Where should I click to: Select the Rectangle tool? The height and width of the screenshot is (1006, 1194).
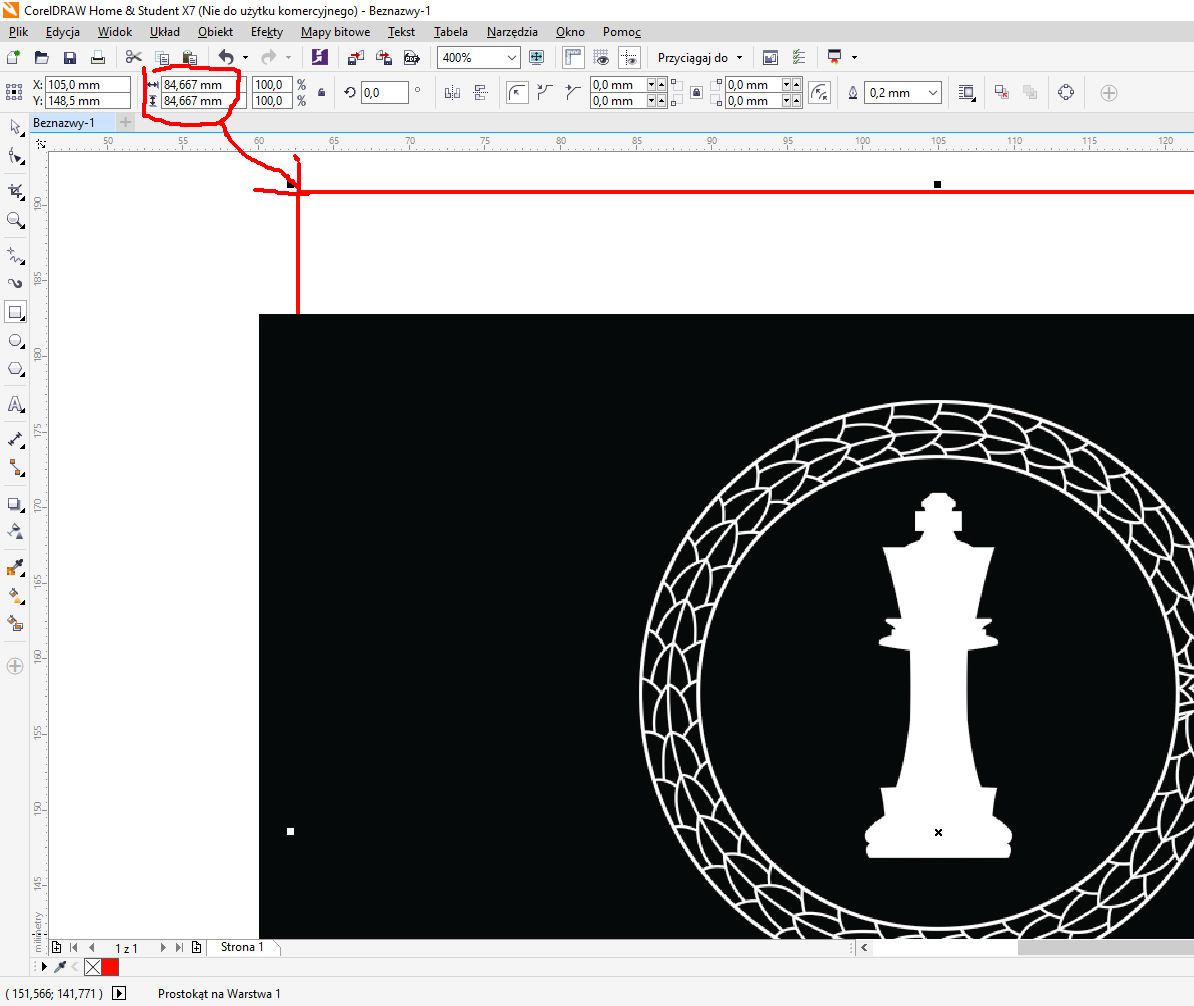tap(15, 312)
